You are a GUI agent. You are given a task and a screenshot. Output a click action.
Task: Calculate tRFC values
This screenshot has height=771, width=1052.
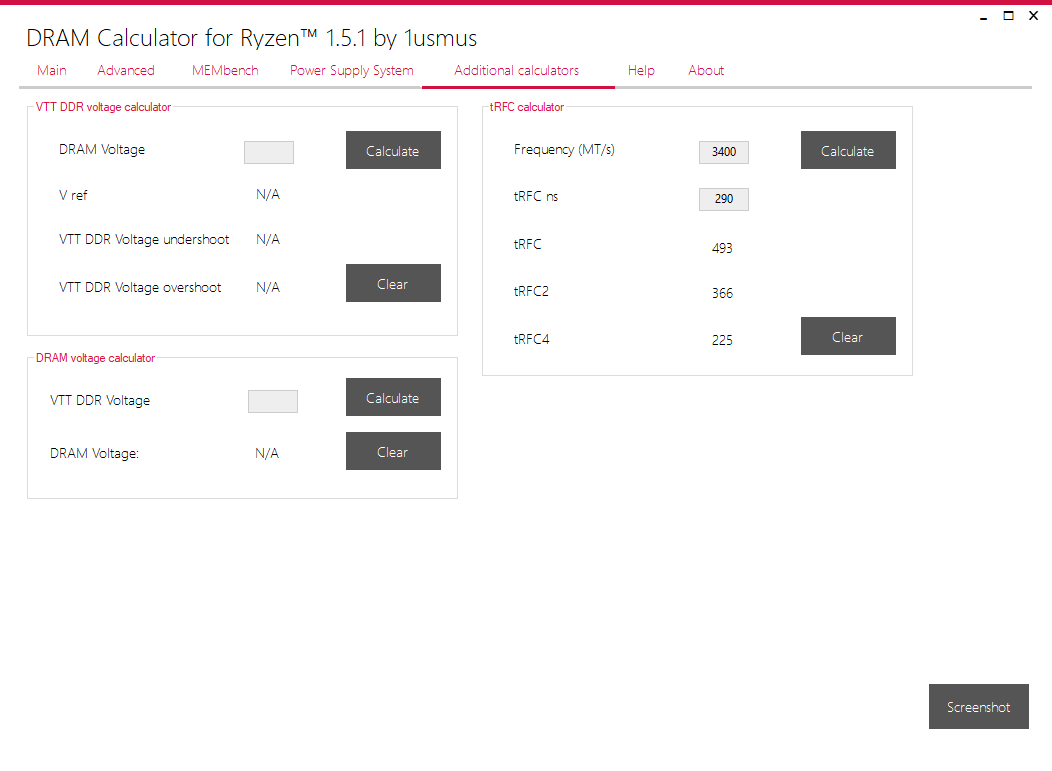coord(848,150)
